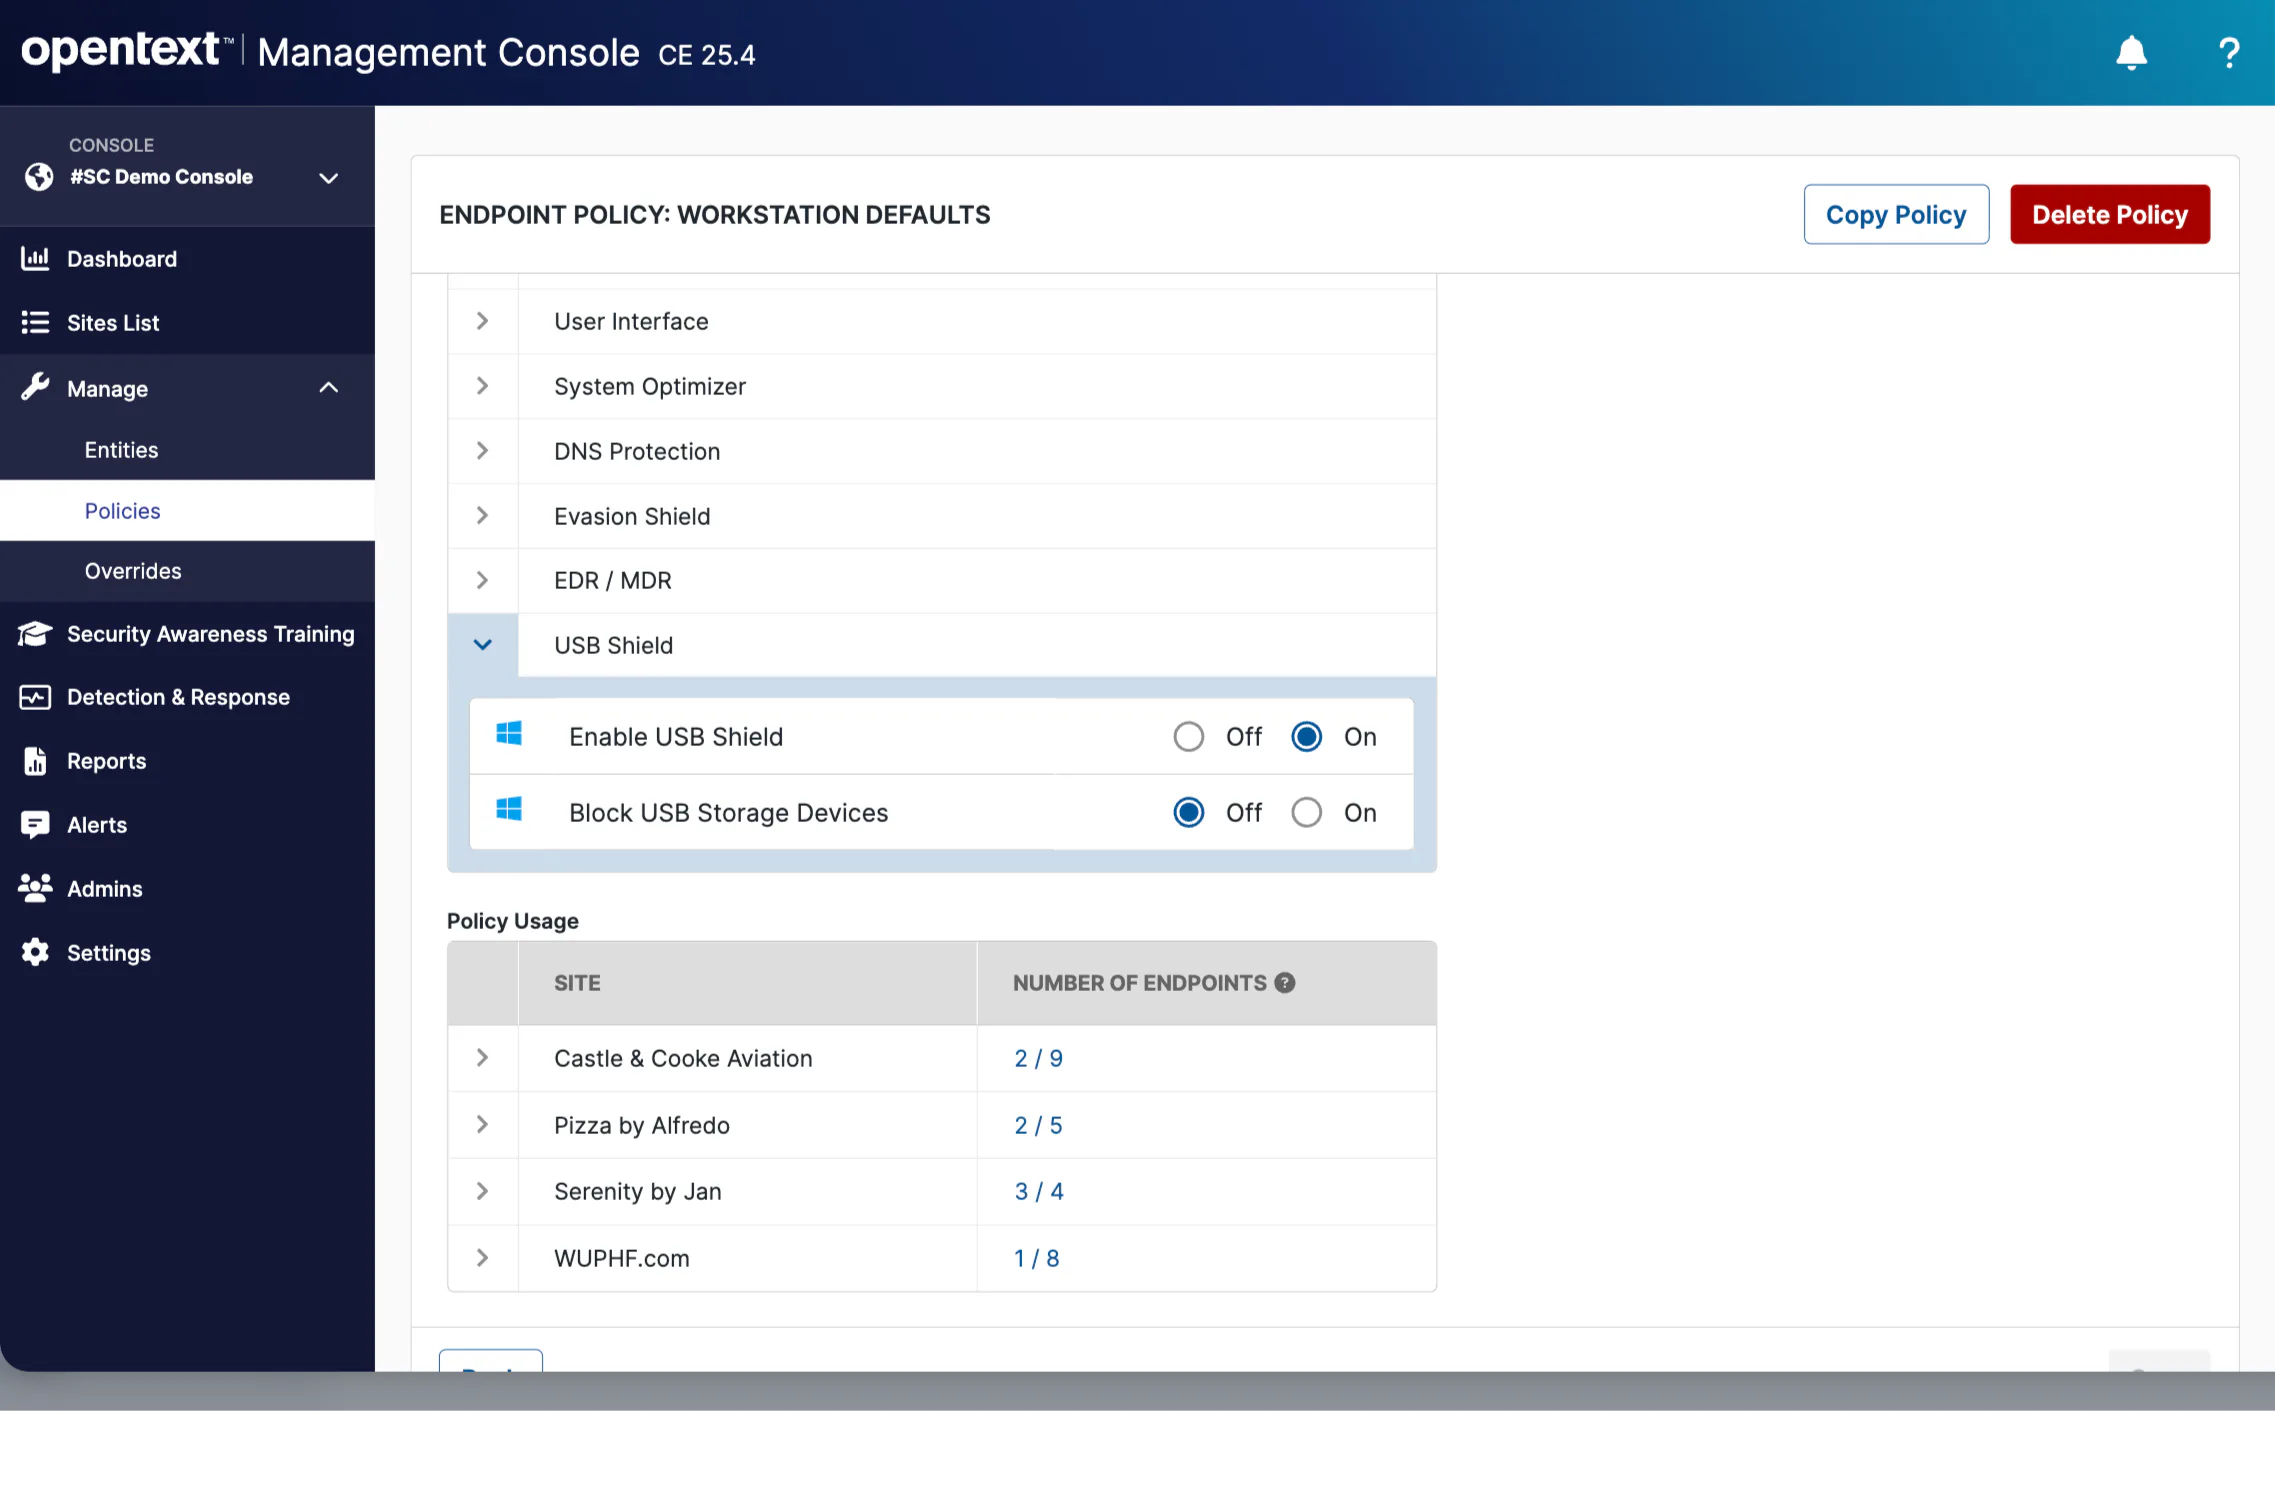
Task: Open the #SC Demo Console dropdown
Action: tap(328, 178)
